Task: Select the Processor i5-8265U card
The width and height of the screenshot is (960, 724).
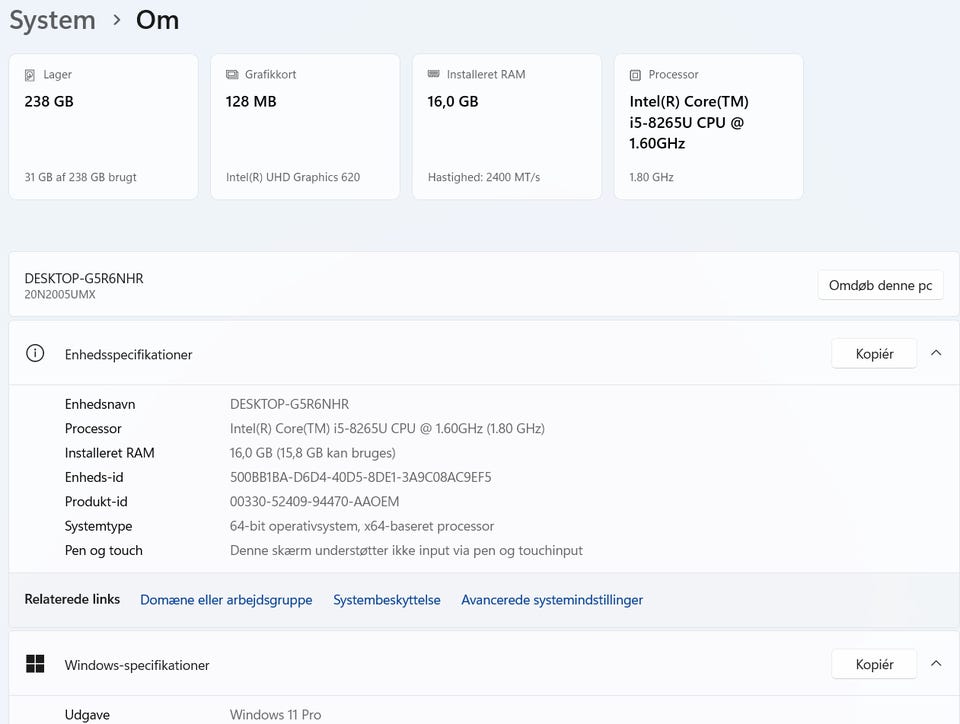Action: (x=708, y=127)
